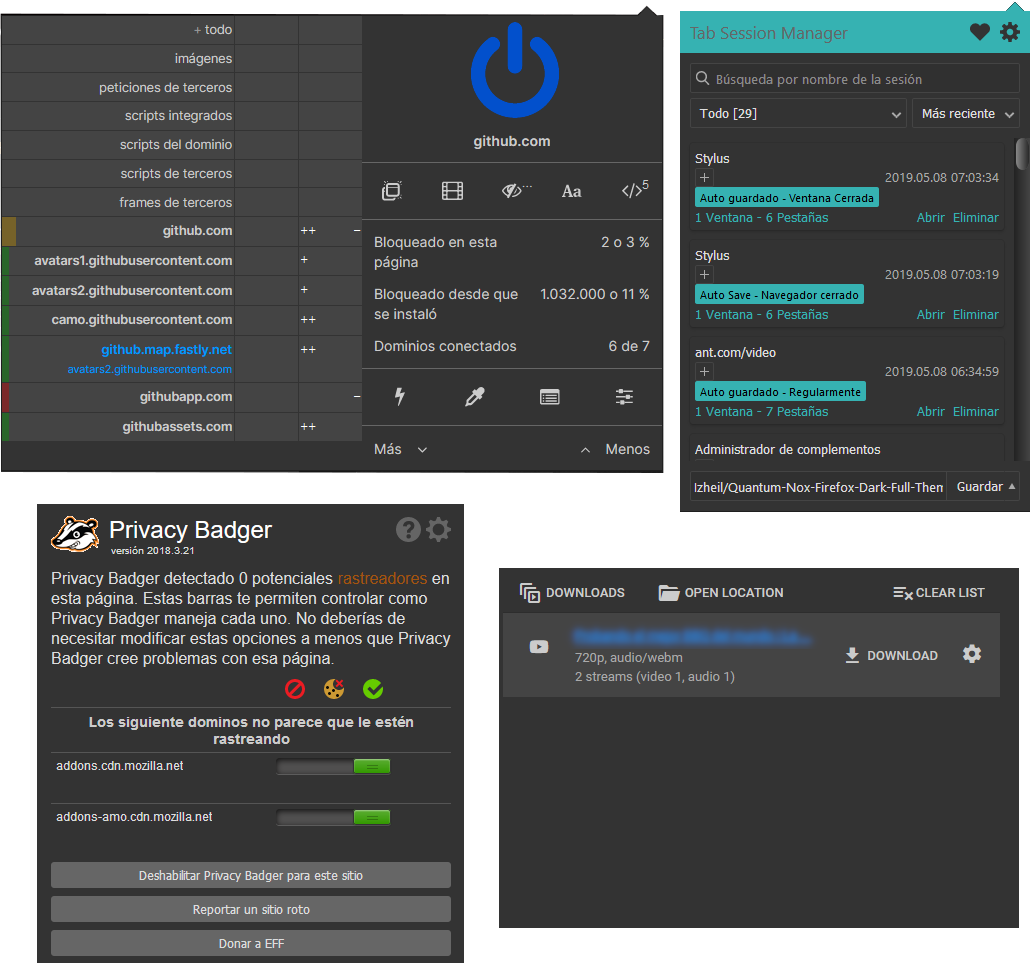Open Privacy Badger settings gear
Image resolution: width=1036 pixels, height=975 pixels.
pyautogui.click(x=438, y=530)
